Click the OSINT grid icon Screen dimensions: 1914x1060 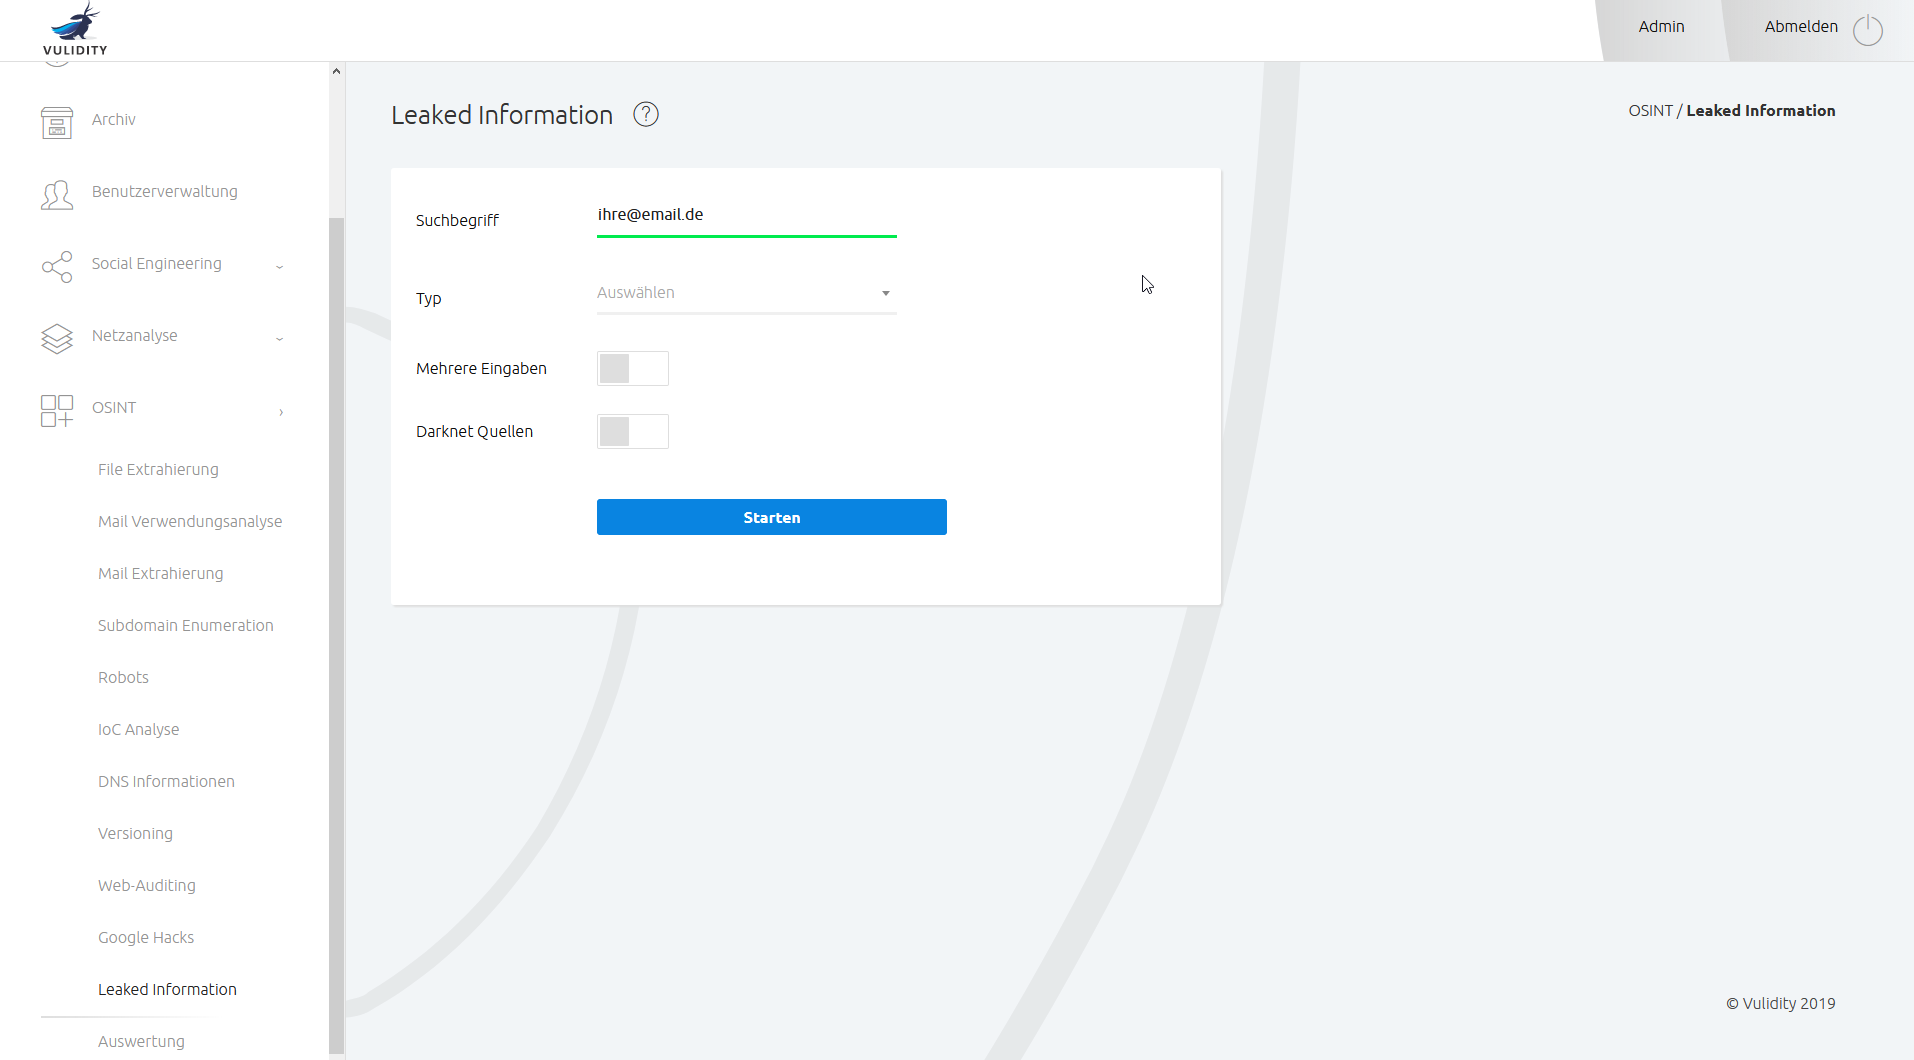57,410
